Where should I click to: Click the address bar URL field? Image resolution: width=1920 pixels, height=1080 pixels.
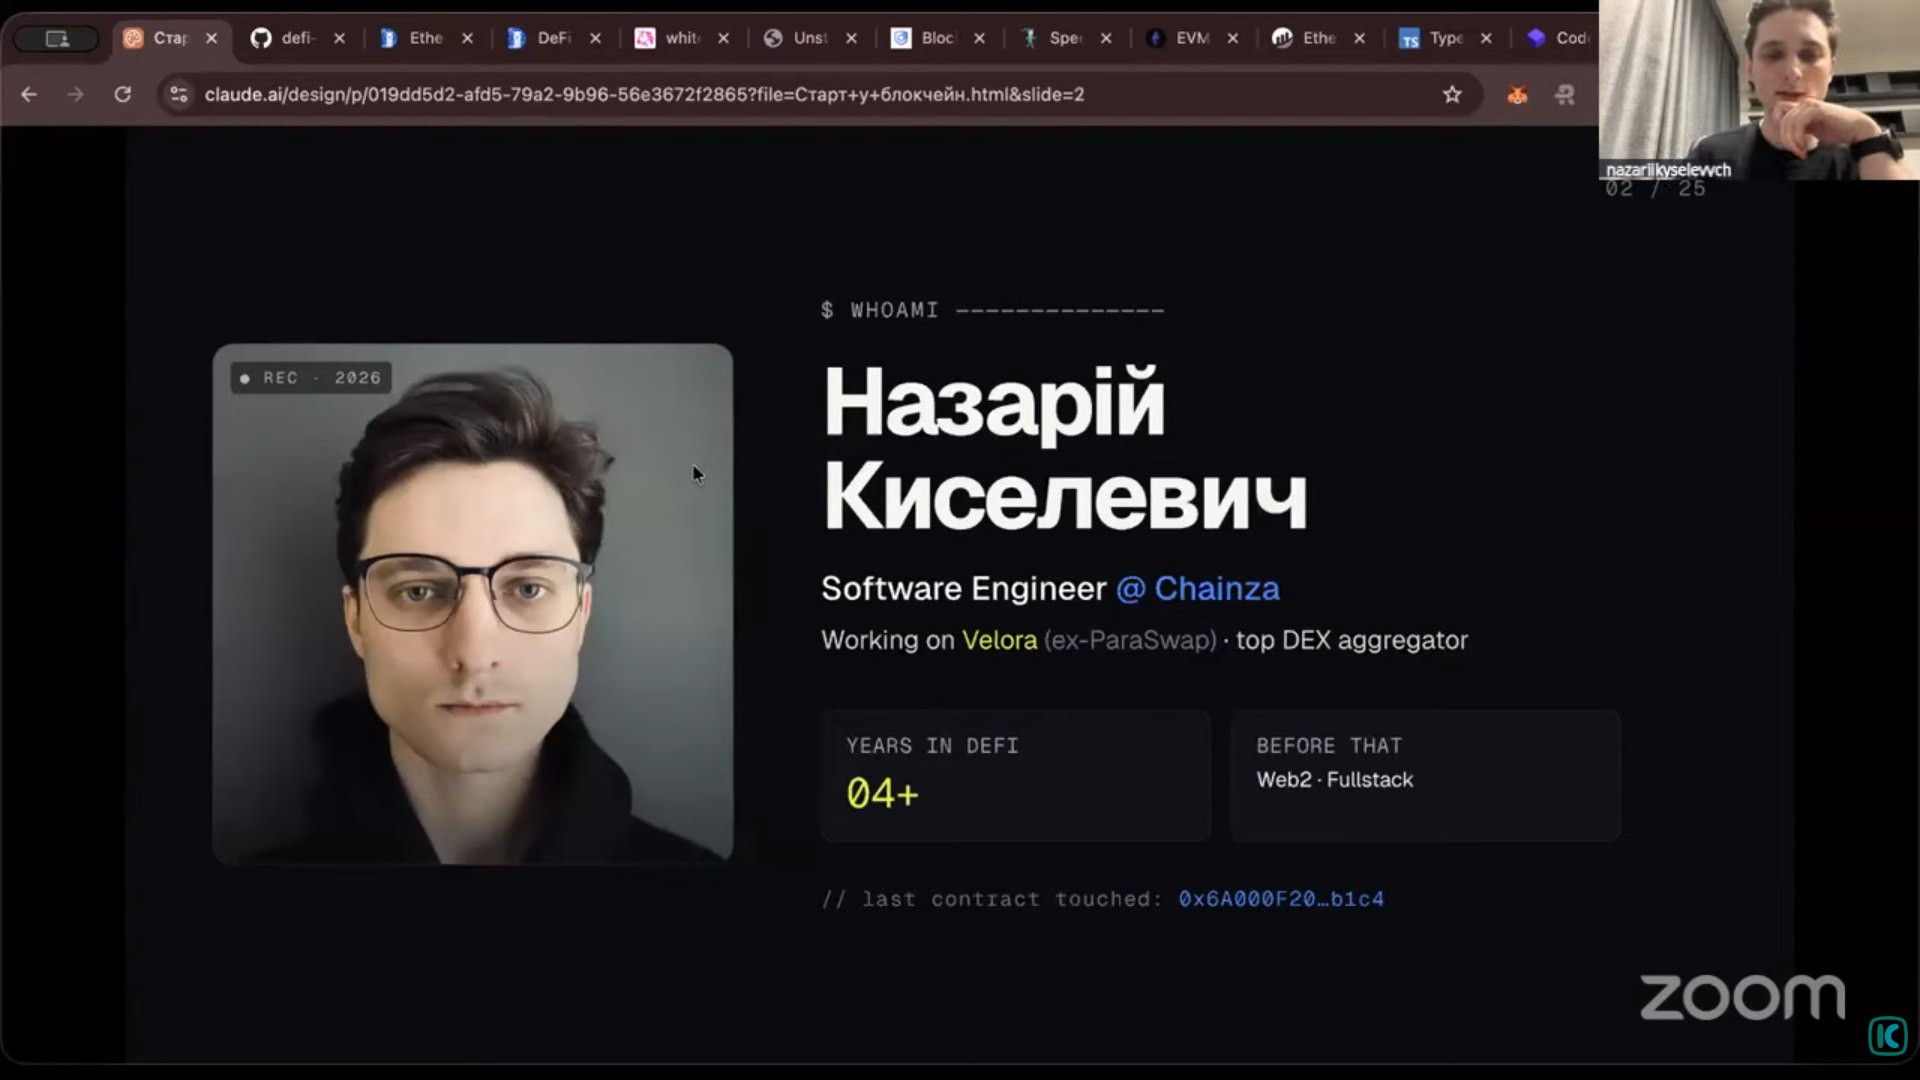(800, 94)
